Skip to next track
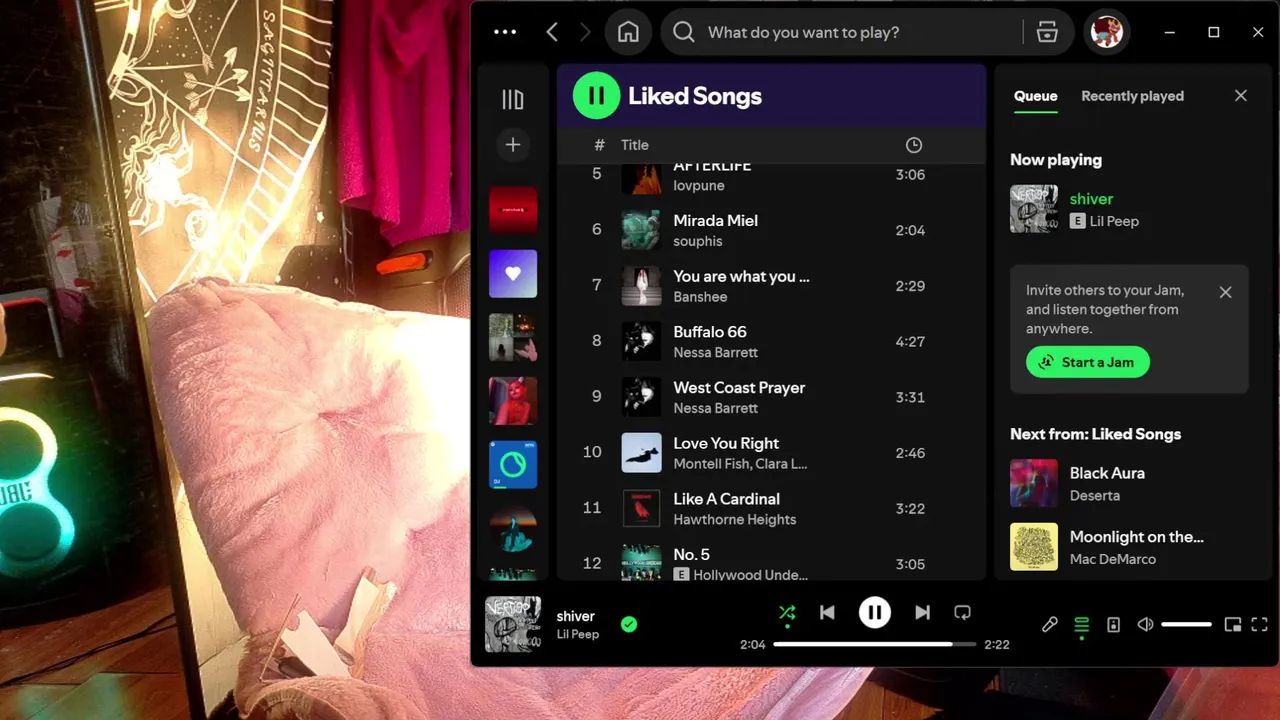1280x720 pixels. 922,612
